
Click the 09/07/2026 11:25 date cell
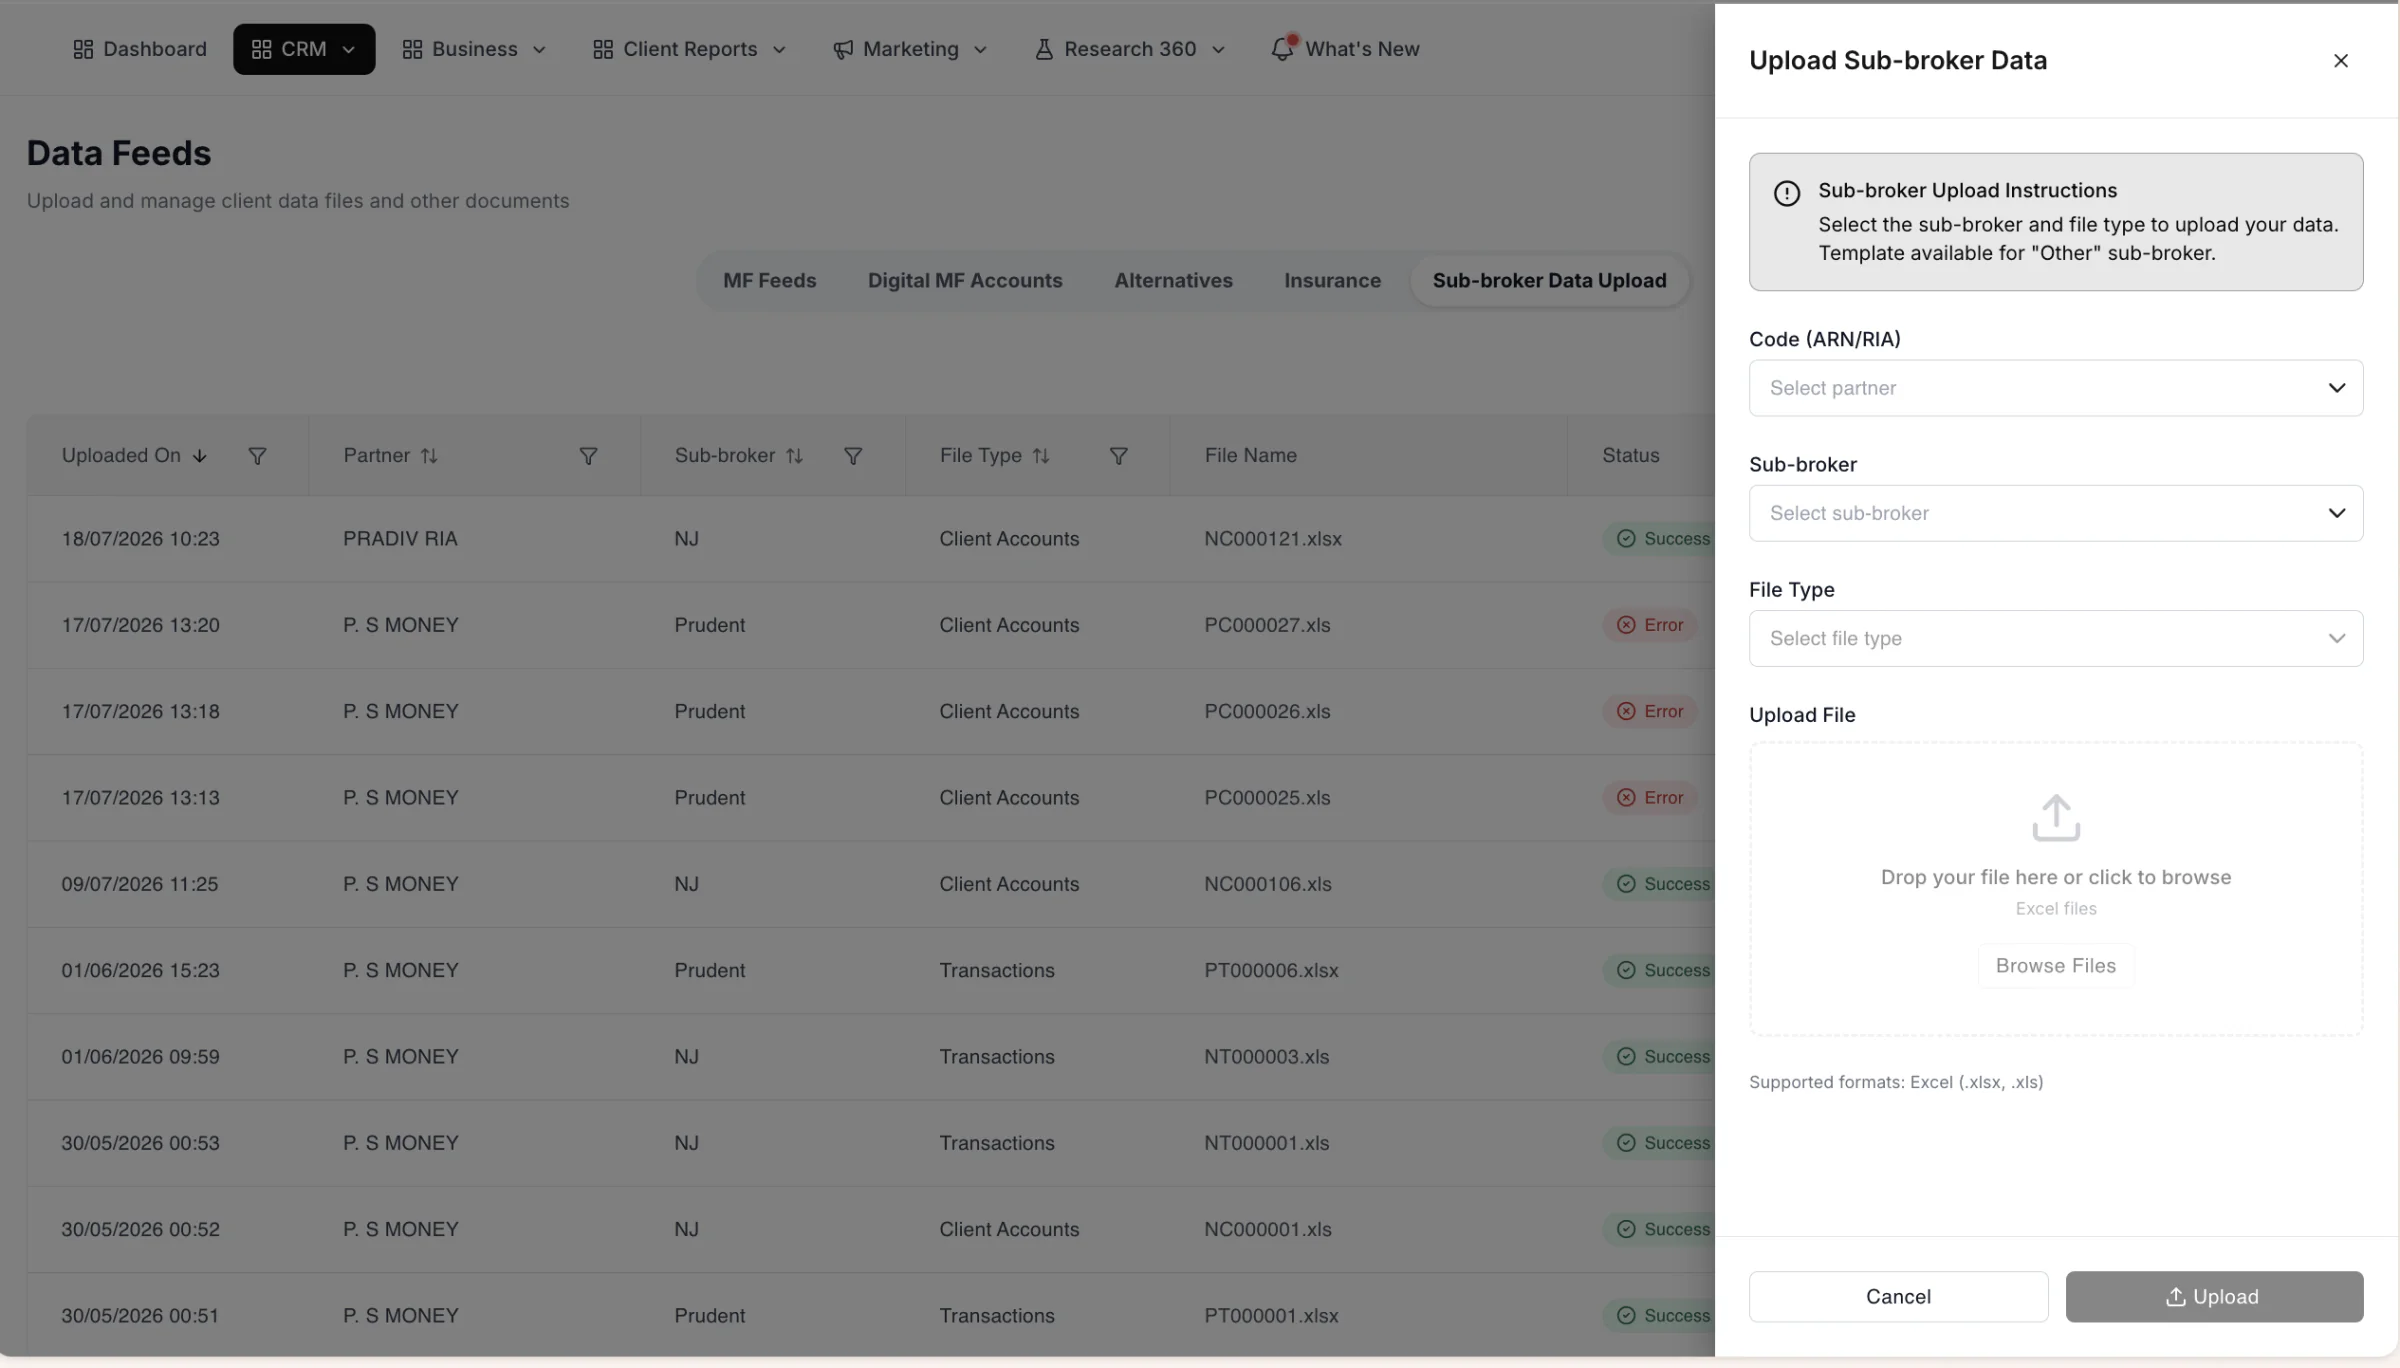click(x=139, y=884)
